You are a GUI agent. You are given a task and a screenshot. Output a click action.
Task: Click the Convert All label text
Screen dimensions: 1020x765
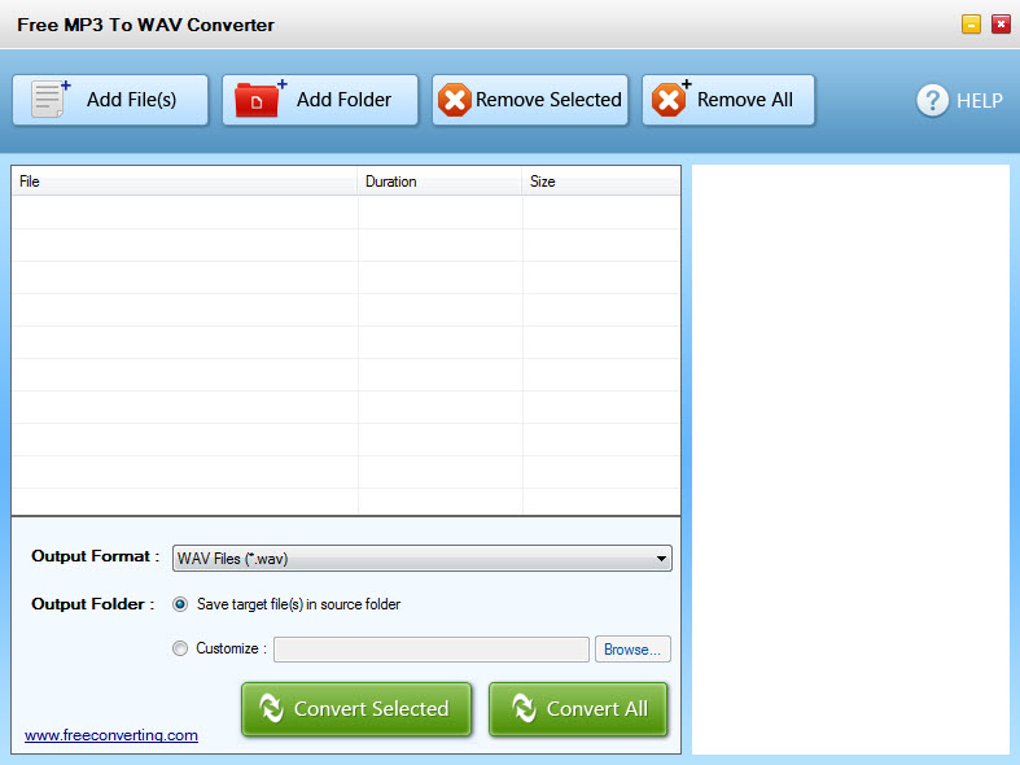(597, 708)
